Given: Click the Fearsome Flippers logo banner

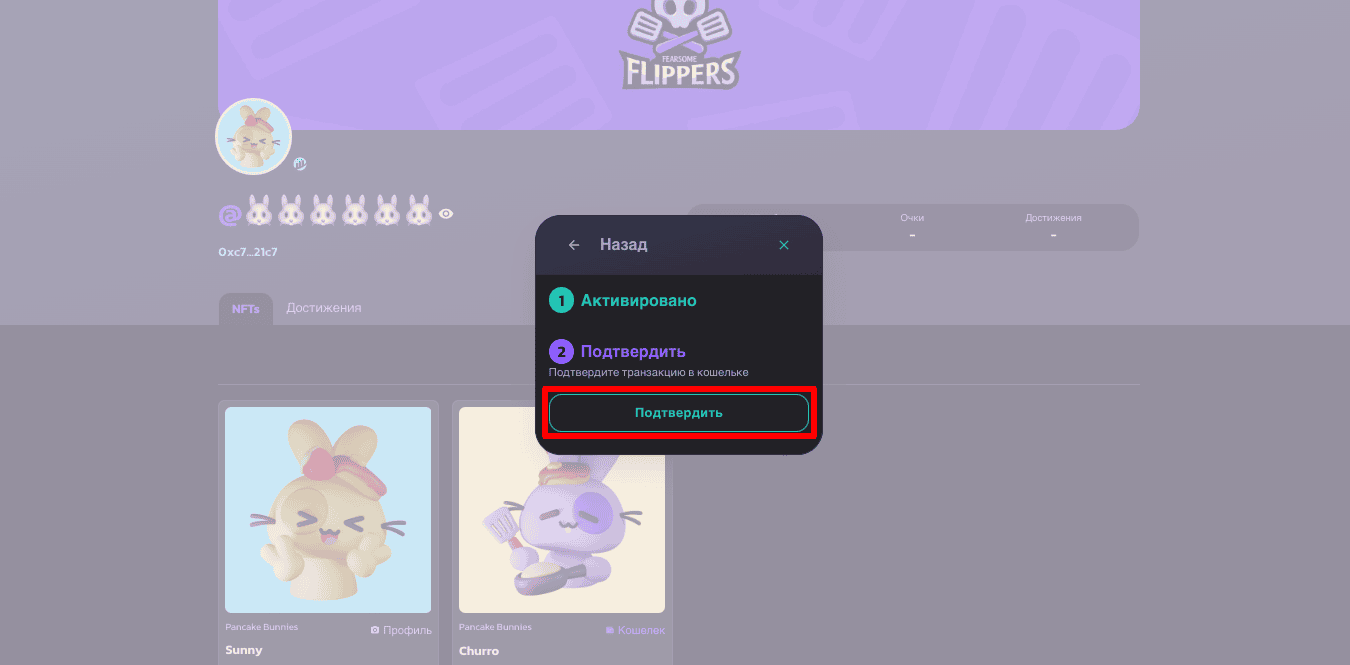Looking at the screenshot, I should coord(680,45).
